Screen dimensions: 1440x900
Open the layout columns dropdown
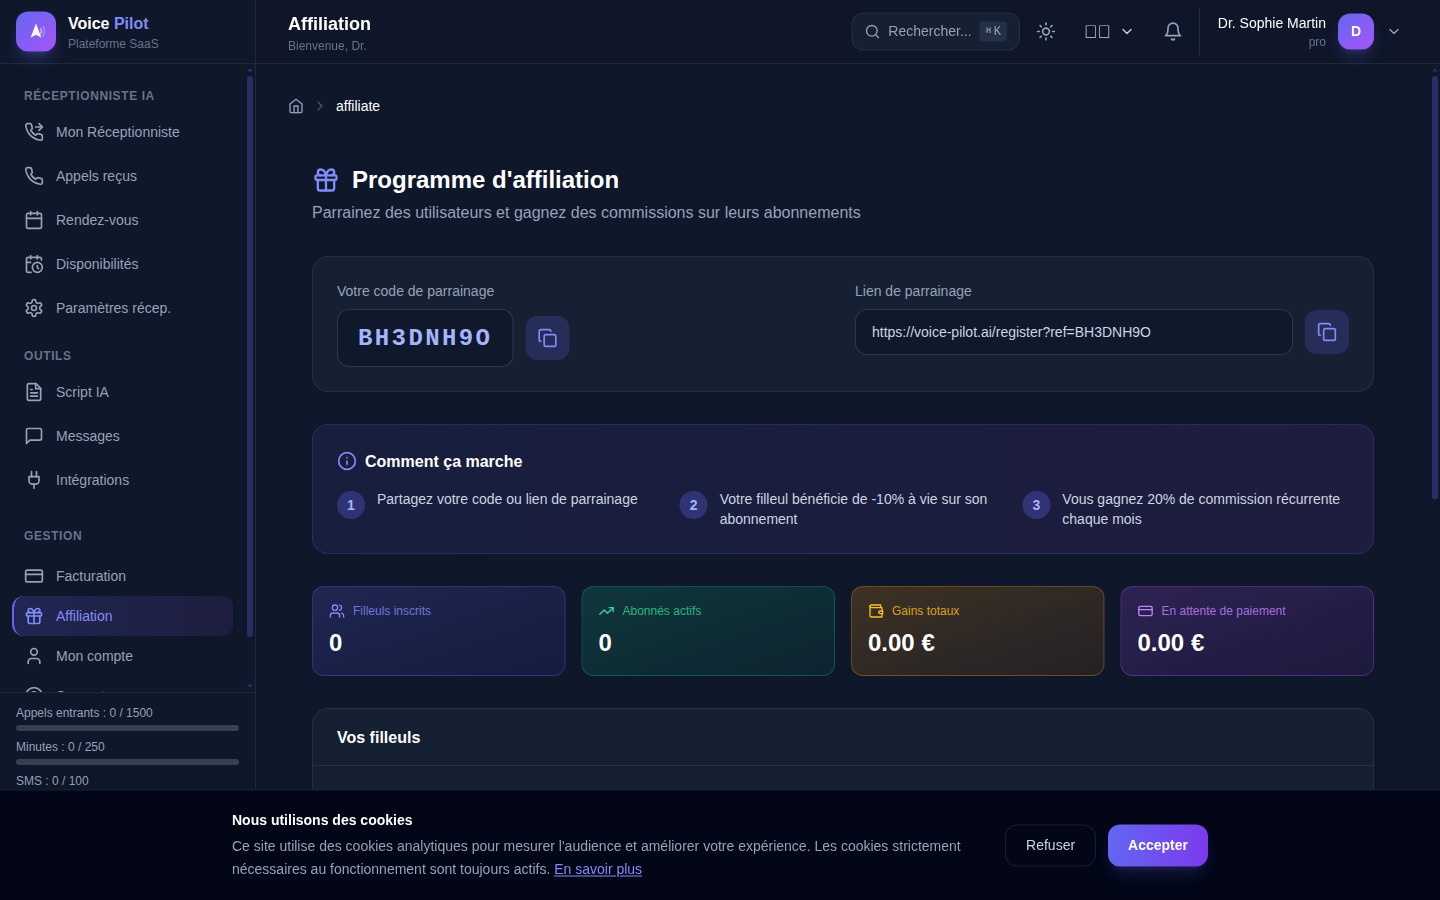1109,31
